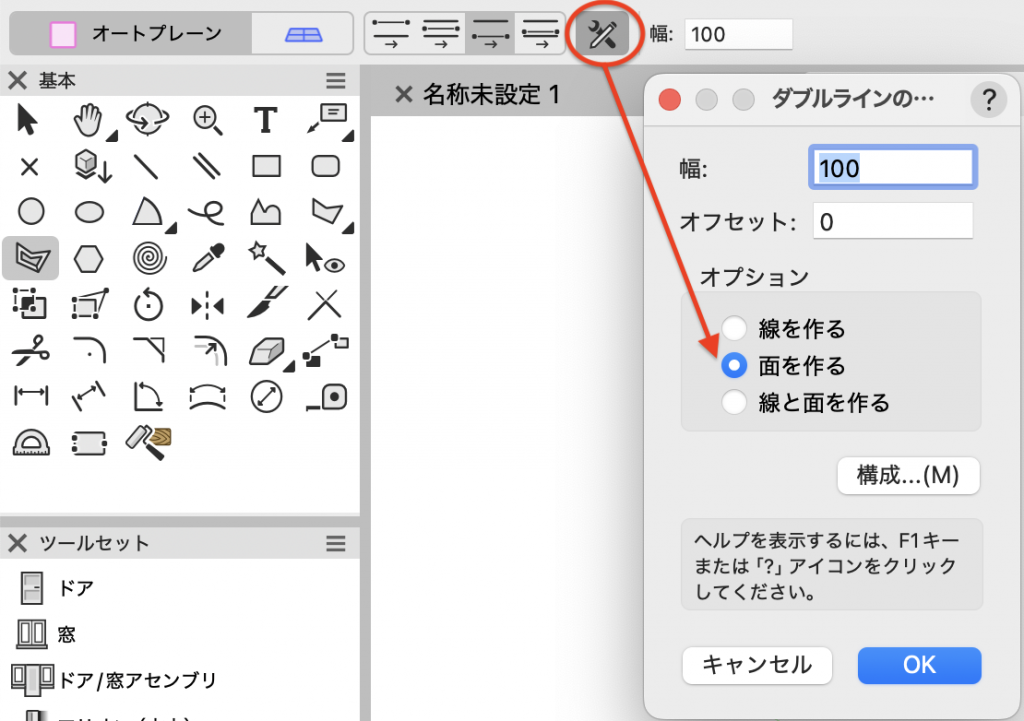The height and width of the screenshot is (721, 1024).
Task: Pick the Spiral tool
Action: tap(148, 259)
